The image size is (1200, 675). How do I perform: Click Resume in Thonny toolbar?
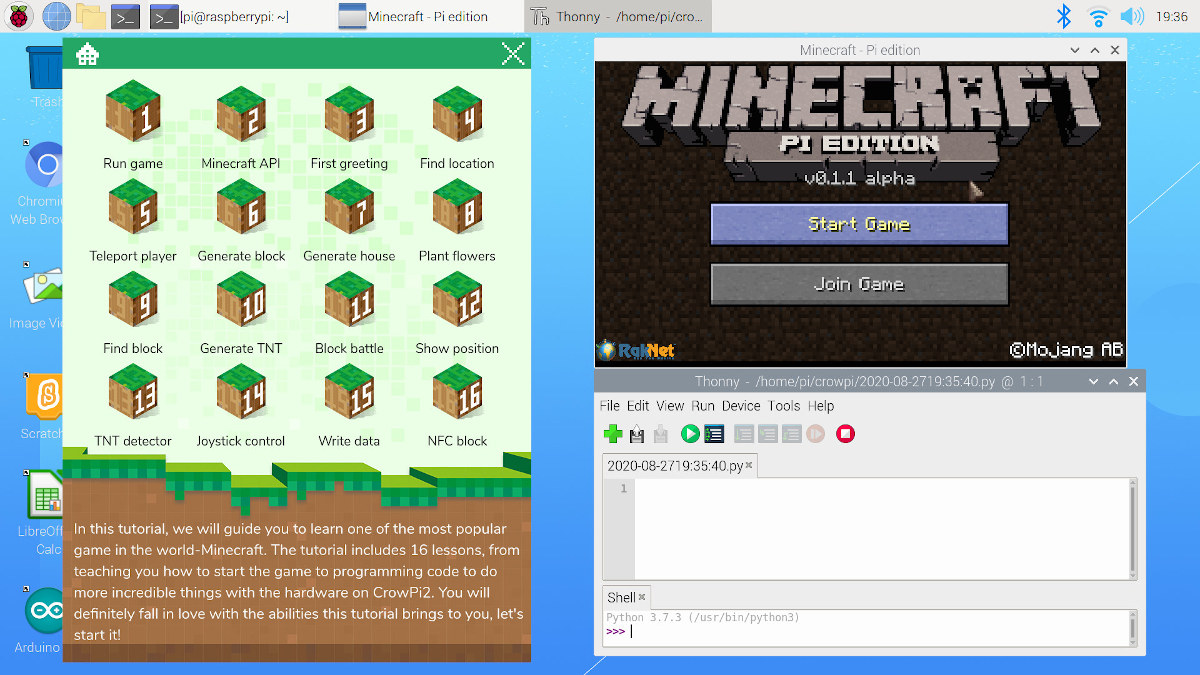pos(815,434)
